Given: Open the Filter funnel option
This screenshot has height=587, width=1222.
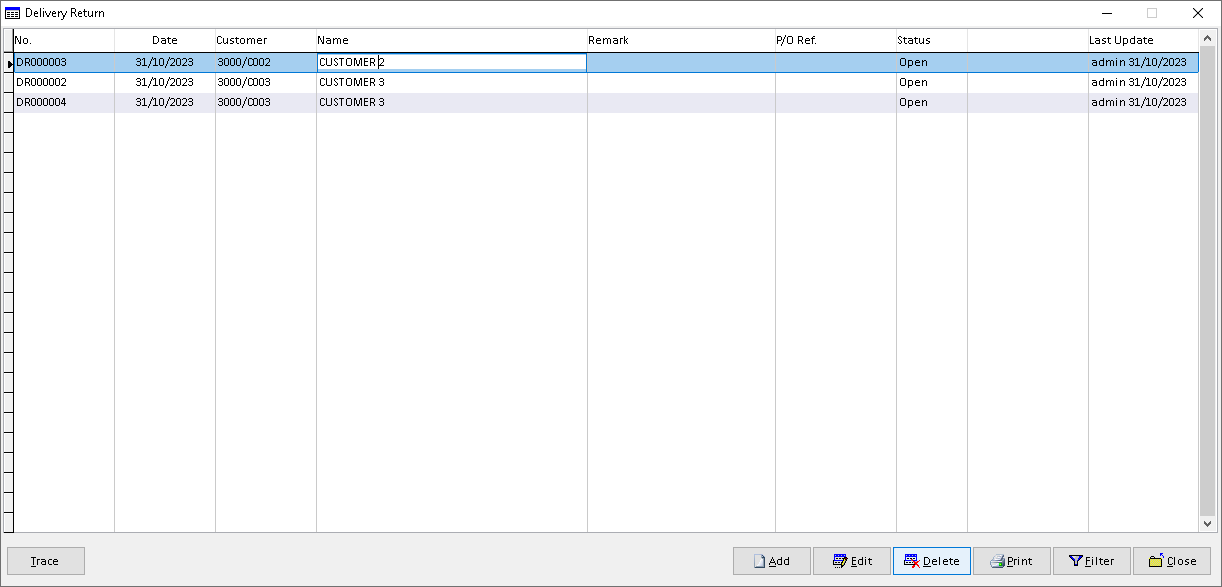Looking at the screenshot, I should (x=1091, y=561).
